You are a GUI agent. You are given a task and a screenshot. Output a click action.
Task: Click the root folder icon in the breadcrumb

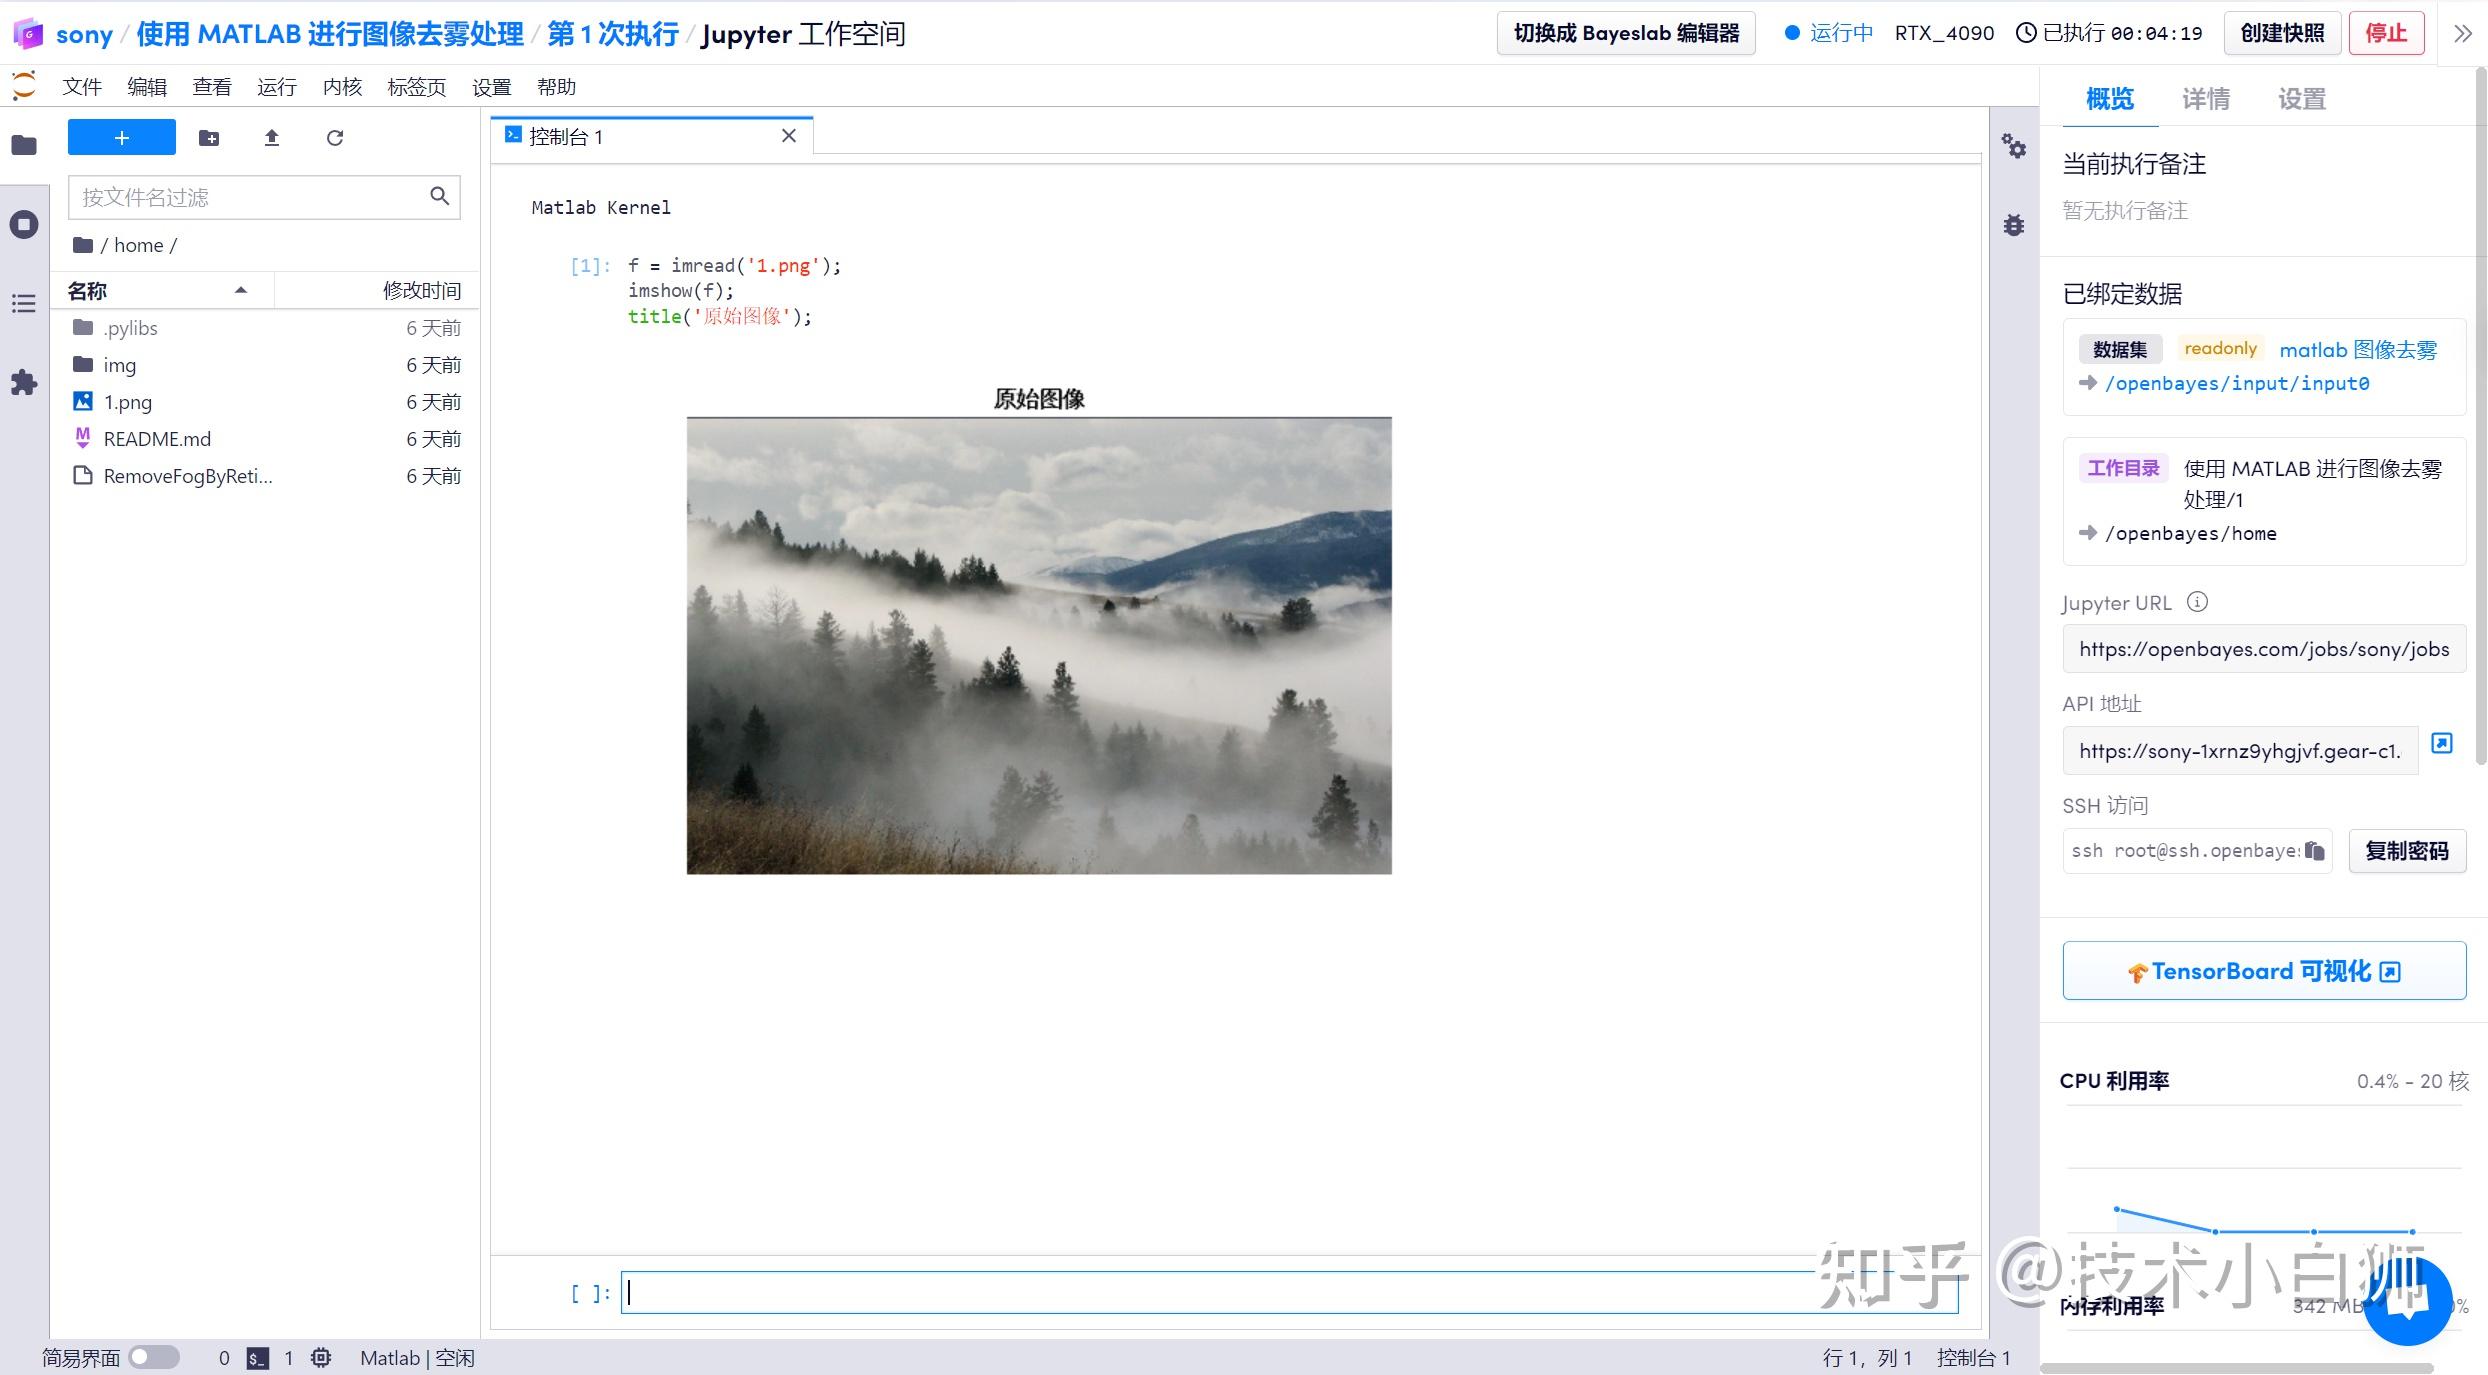[x=83, y=245]
